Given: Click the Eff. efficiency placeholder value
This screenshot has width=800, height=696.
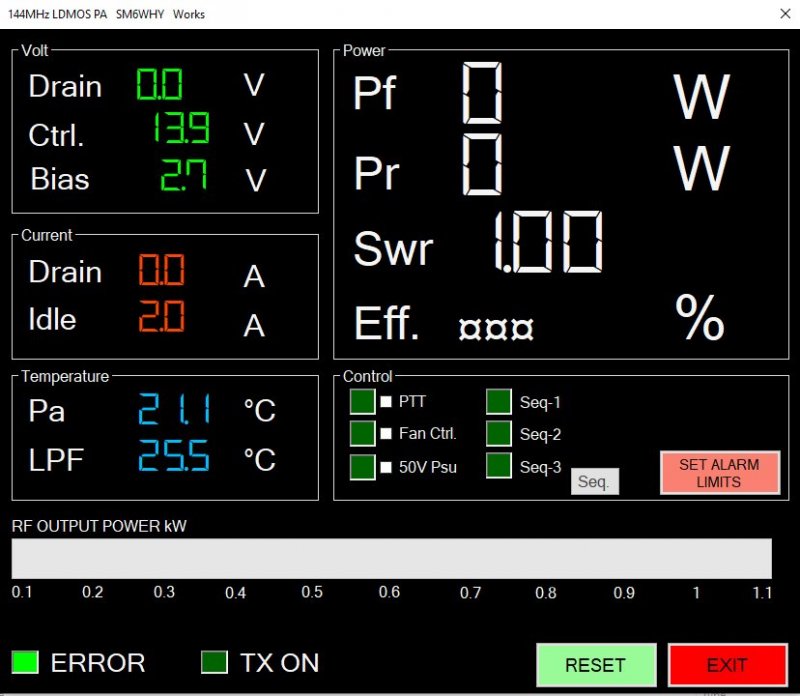Looking at the screenshot, I should coord(496,329).
